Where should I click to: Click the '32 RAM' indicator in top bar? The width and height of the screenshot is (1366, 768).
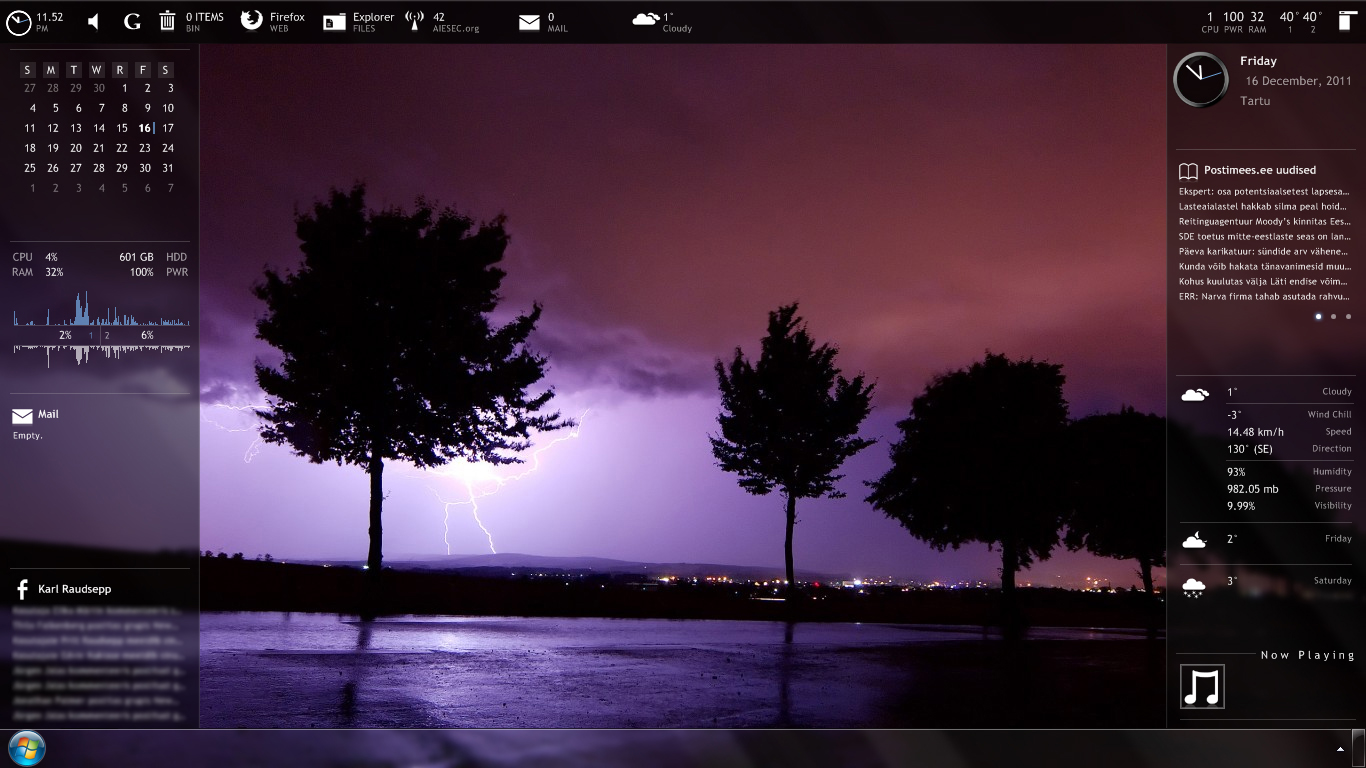1257,22
